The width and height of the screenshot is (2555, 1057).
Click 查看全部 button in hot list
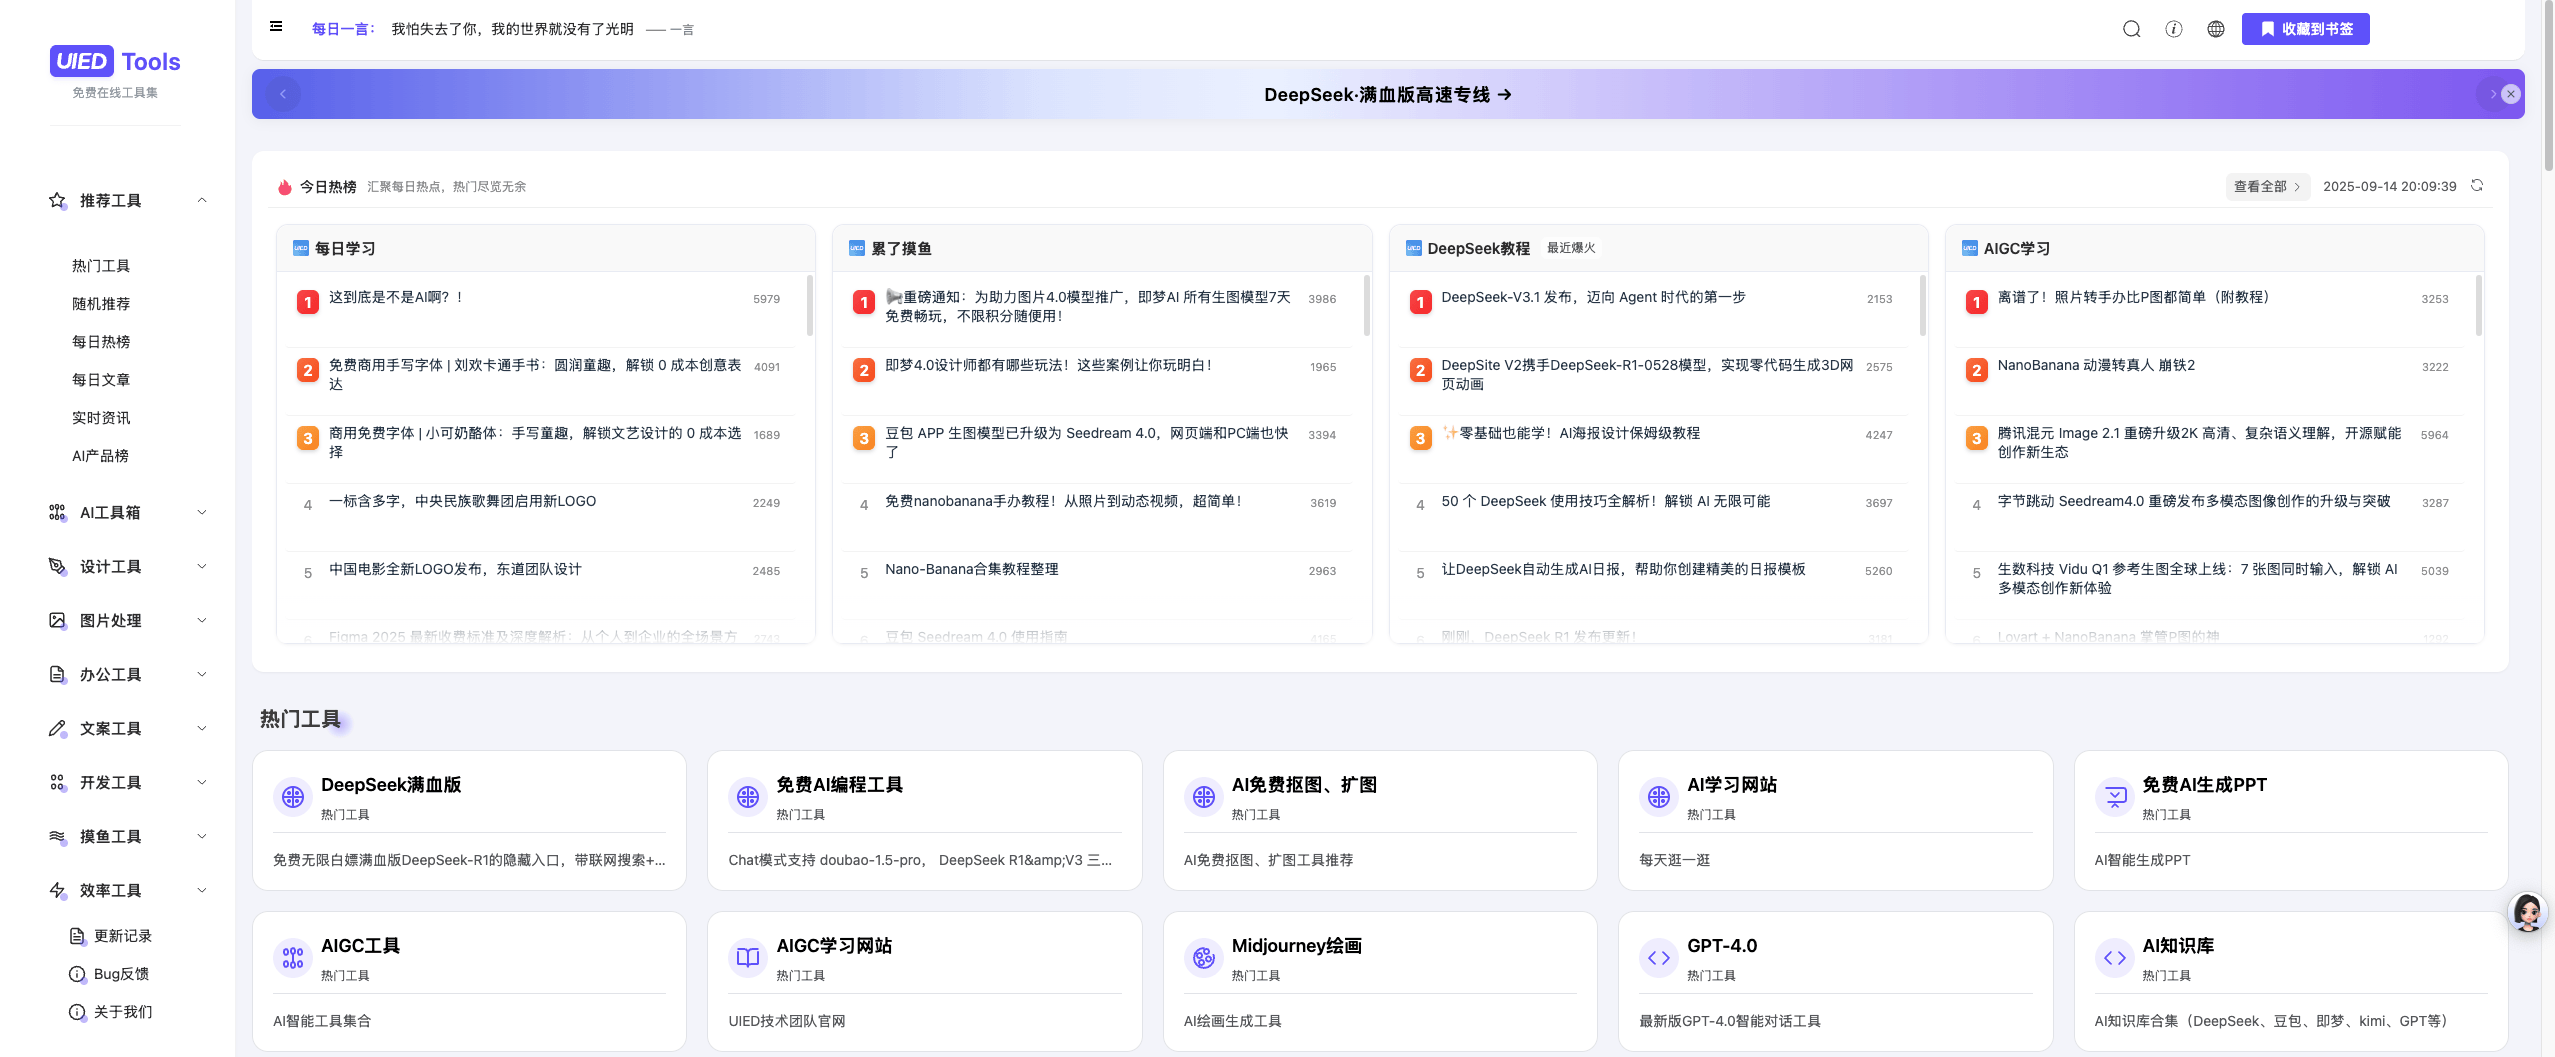tap(2266, 186)
